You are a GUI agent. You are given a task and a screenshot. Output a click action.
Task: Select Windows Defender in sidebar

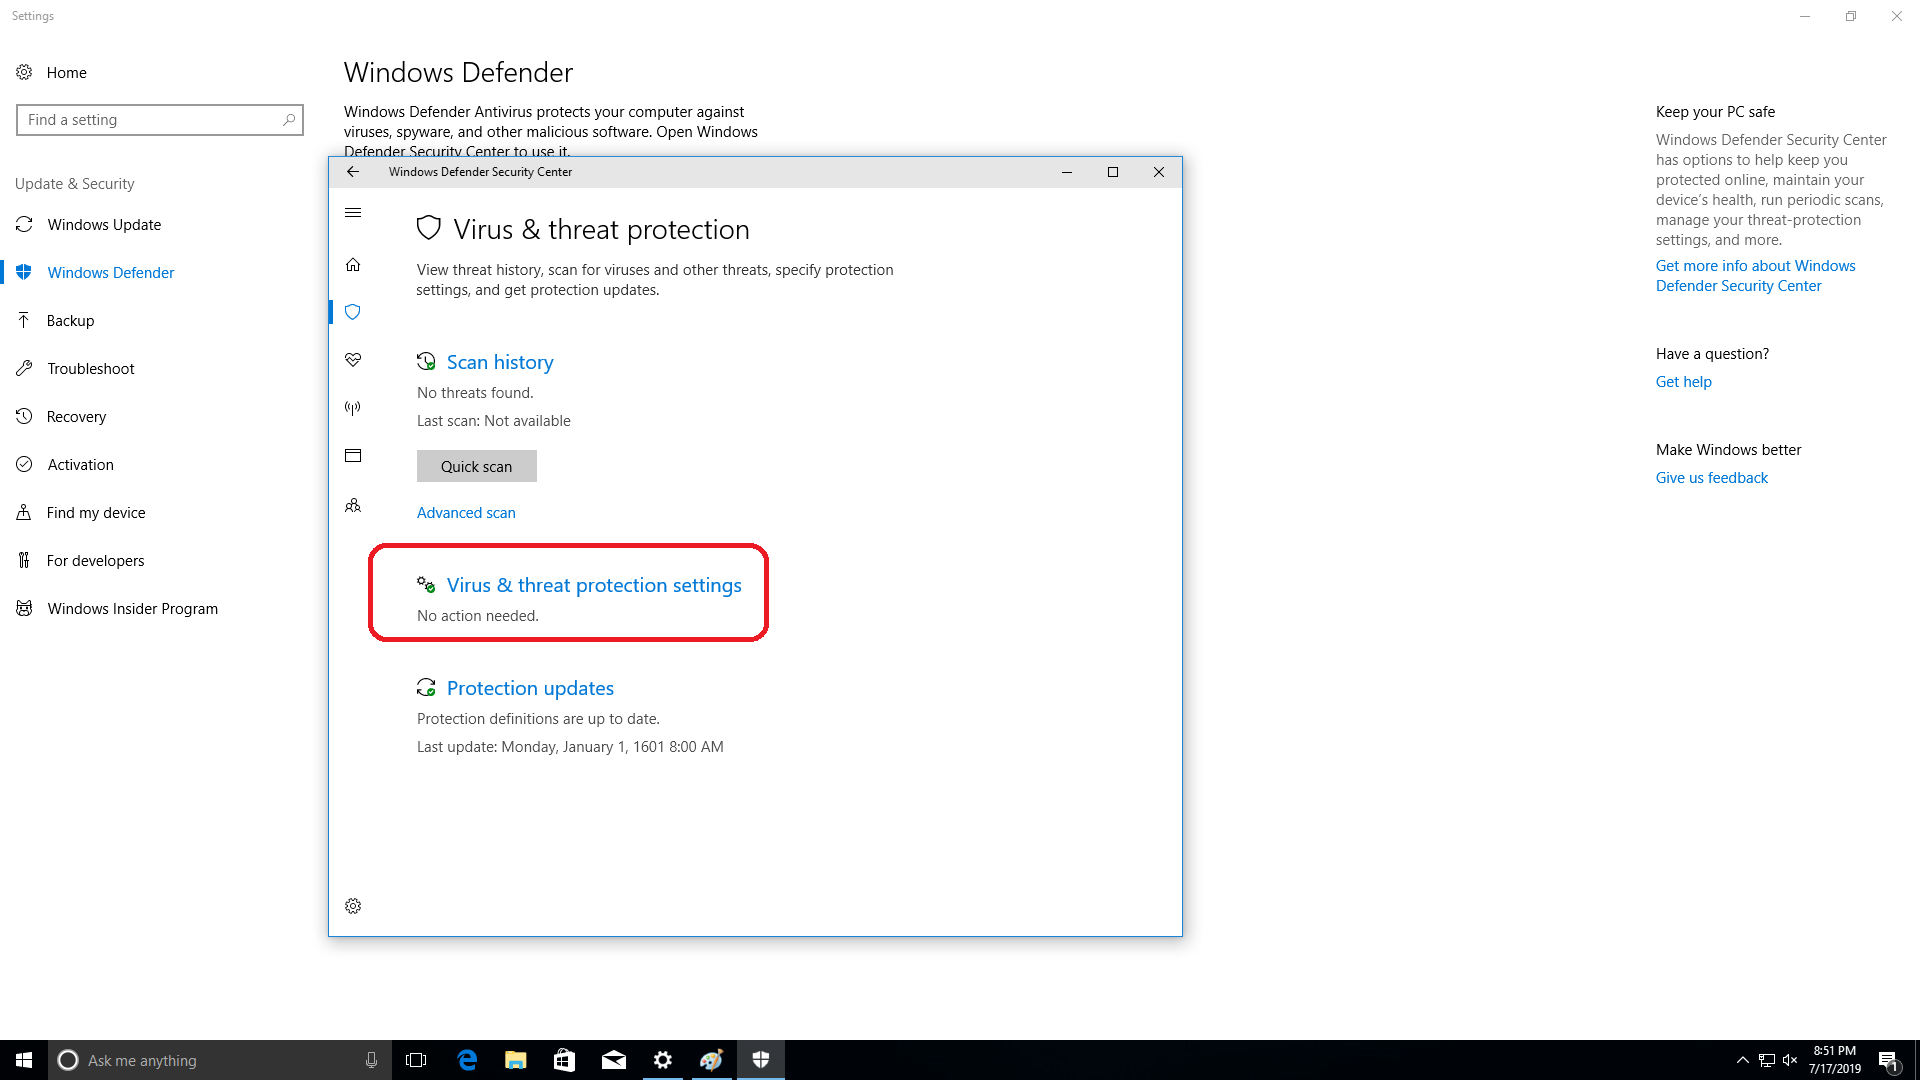(110, 273)
